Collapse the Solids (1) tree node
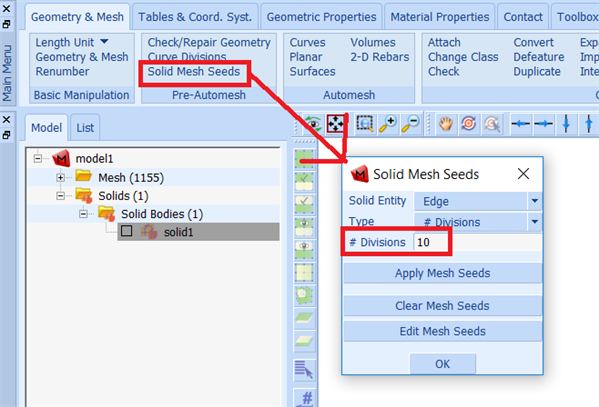Screen dimensions: 599x407 [x=60, y=196]
